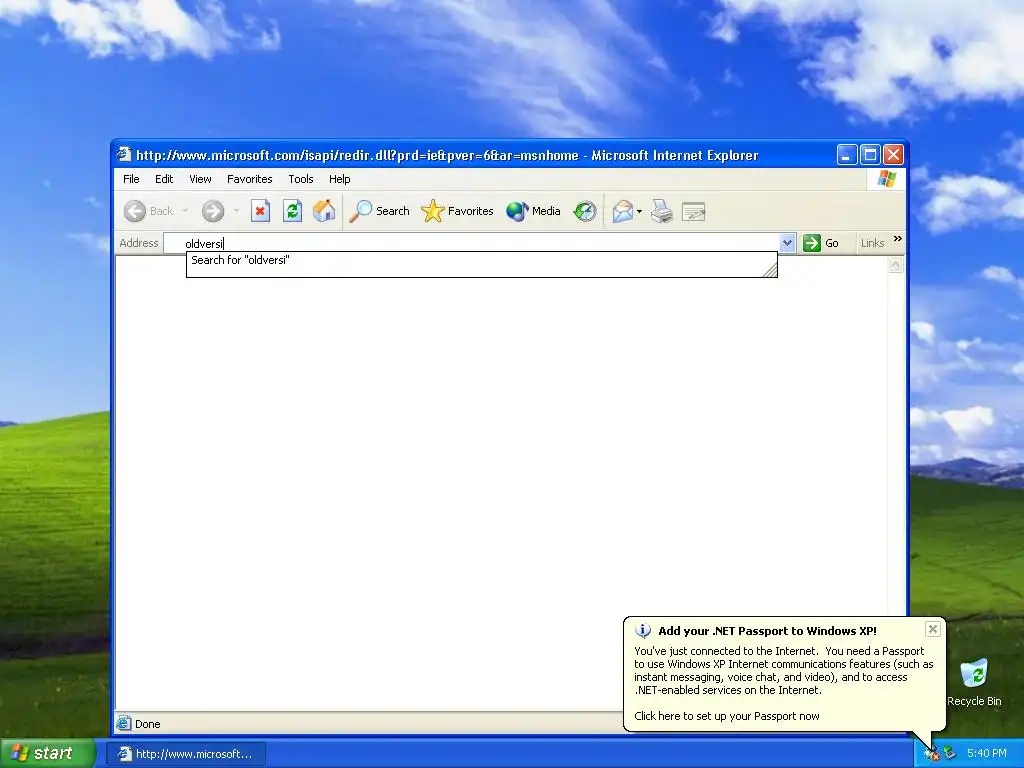Print the page with the printer icon

coord(662,211)
